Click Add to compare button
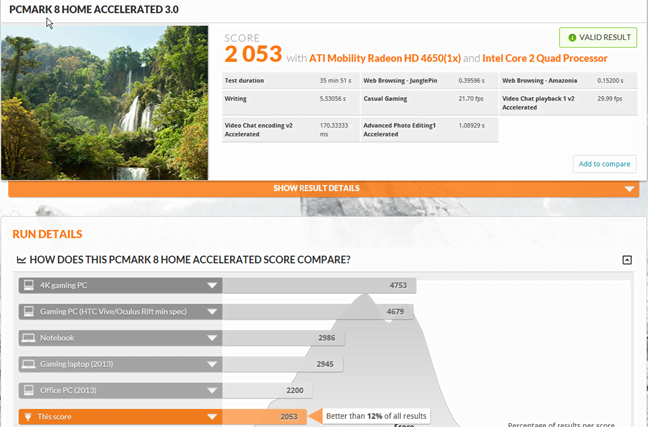The height and width of the screenshot is (427, 648). (604, 164)
